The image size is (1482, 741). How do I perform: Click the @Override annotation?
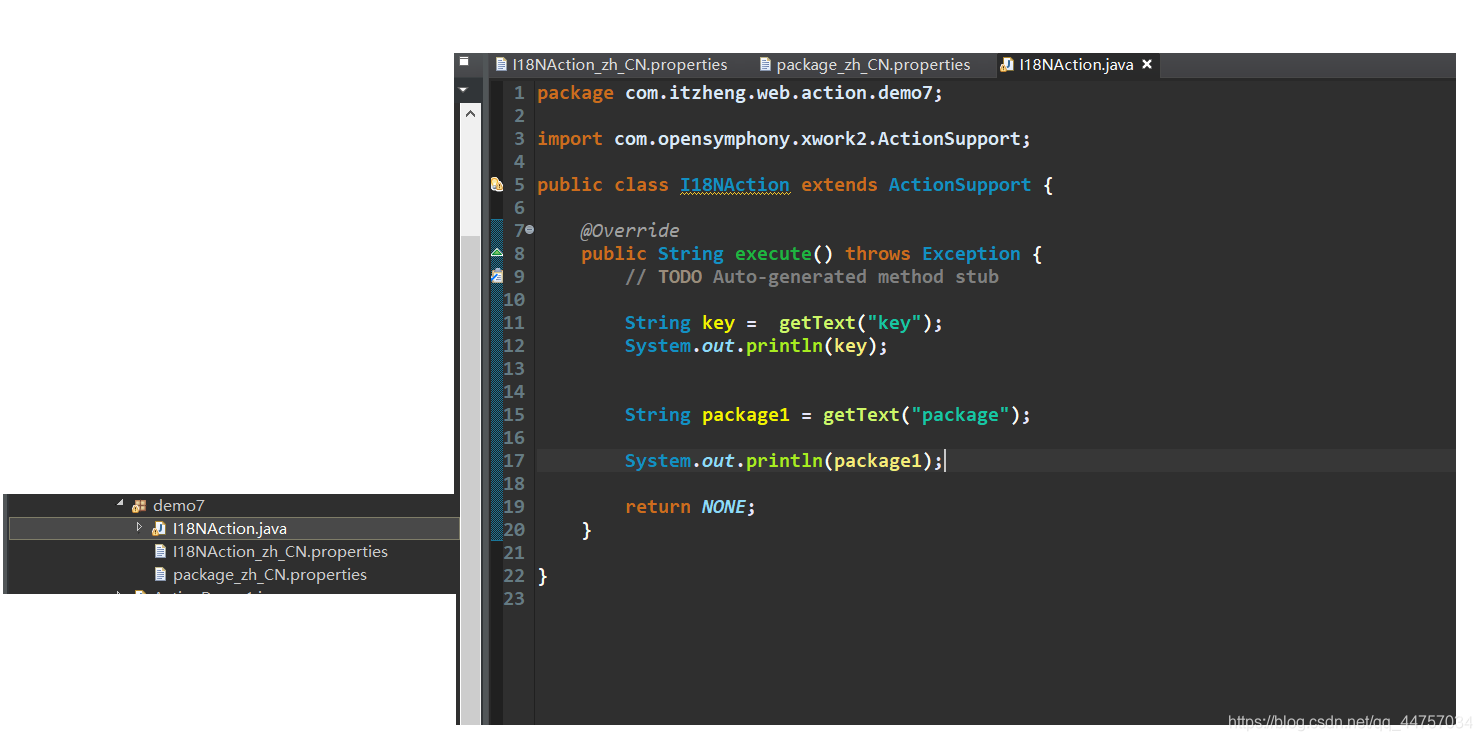[x=630, y=231]
